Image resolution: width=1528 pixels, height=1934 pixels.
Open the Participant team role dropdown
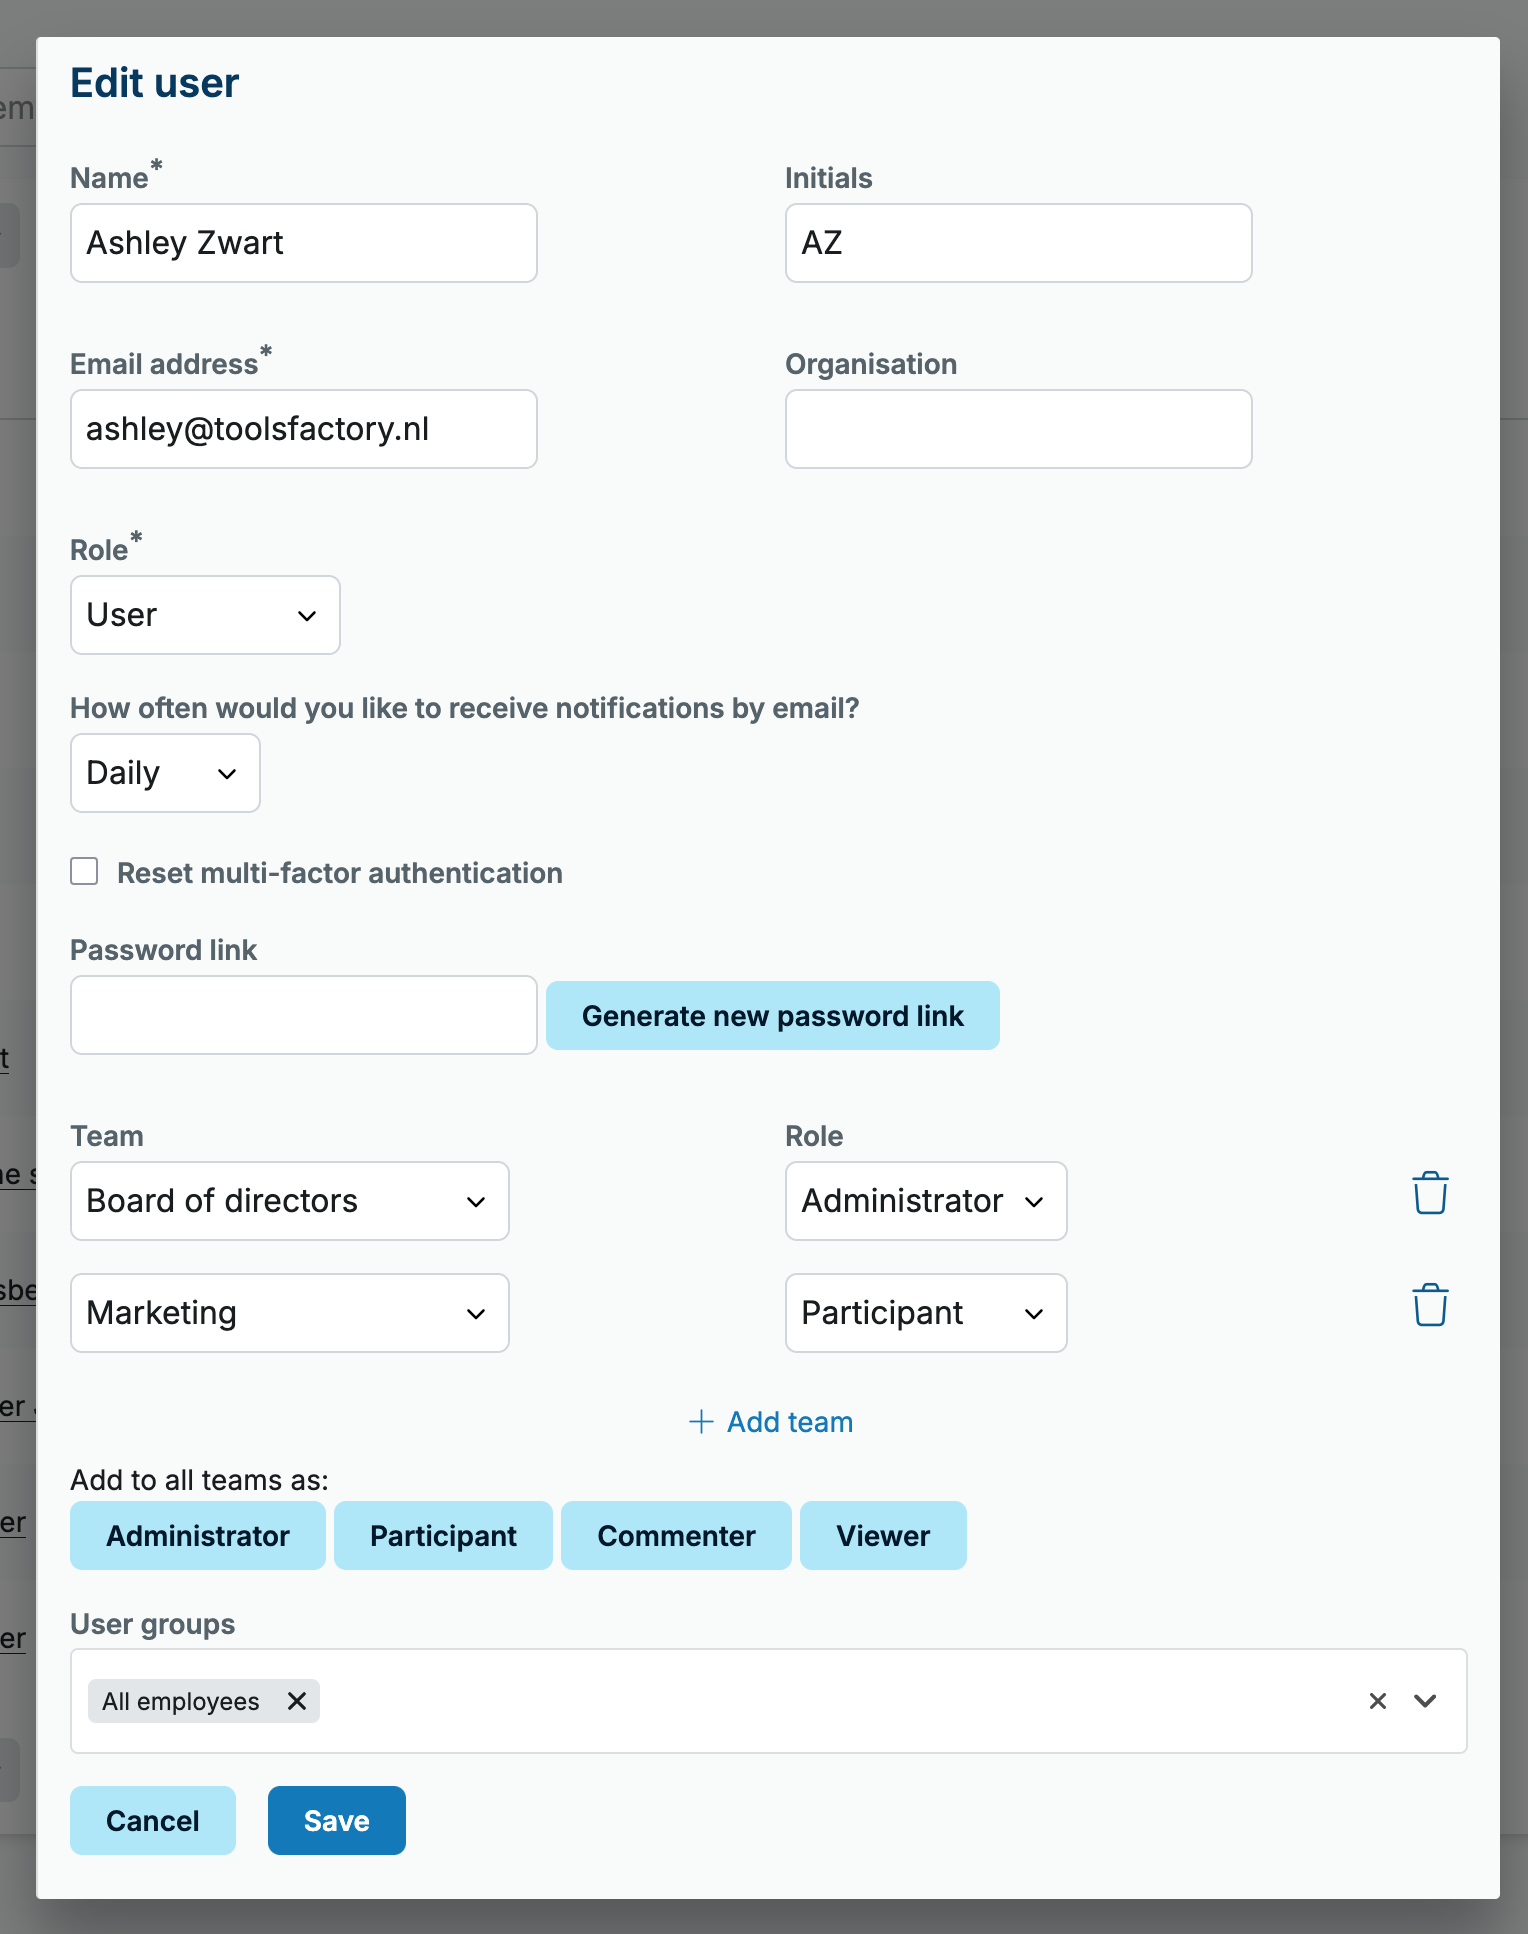coord(926,1313)
